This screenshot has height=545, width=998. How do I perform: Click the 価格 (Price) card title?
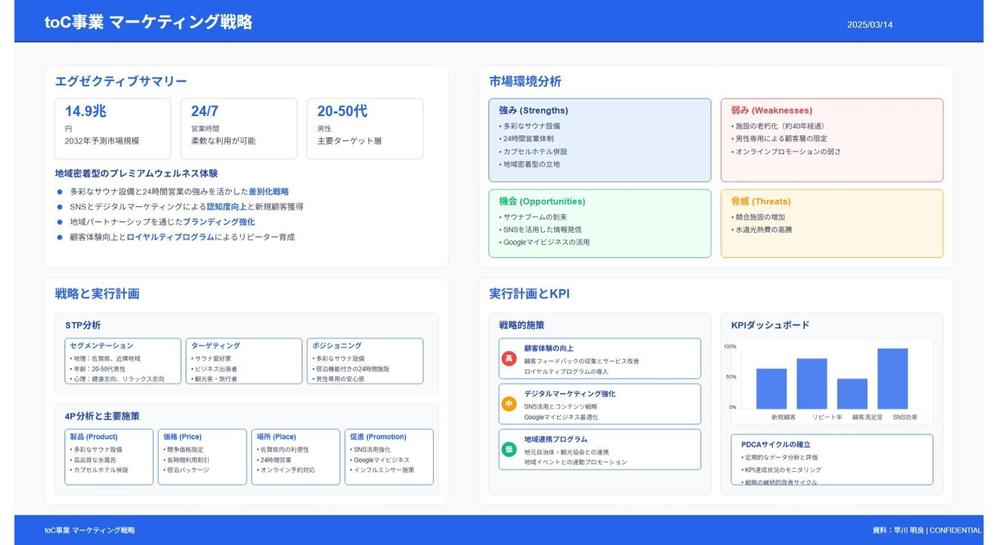pos(182,437)
